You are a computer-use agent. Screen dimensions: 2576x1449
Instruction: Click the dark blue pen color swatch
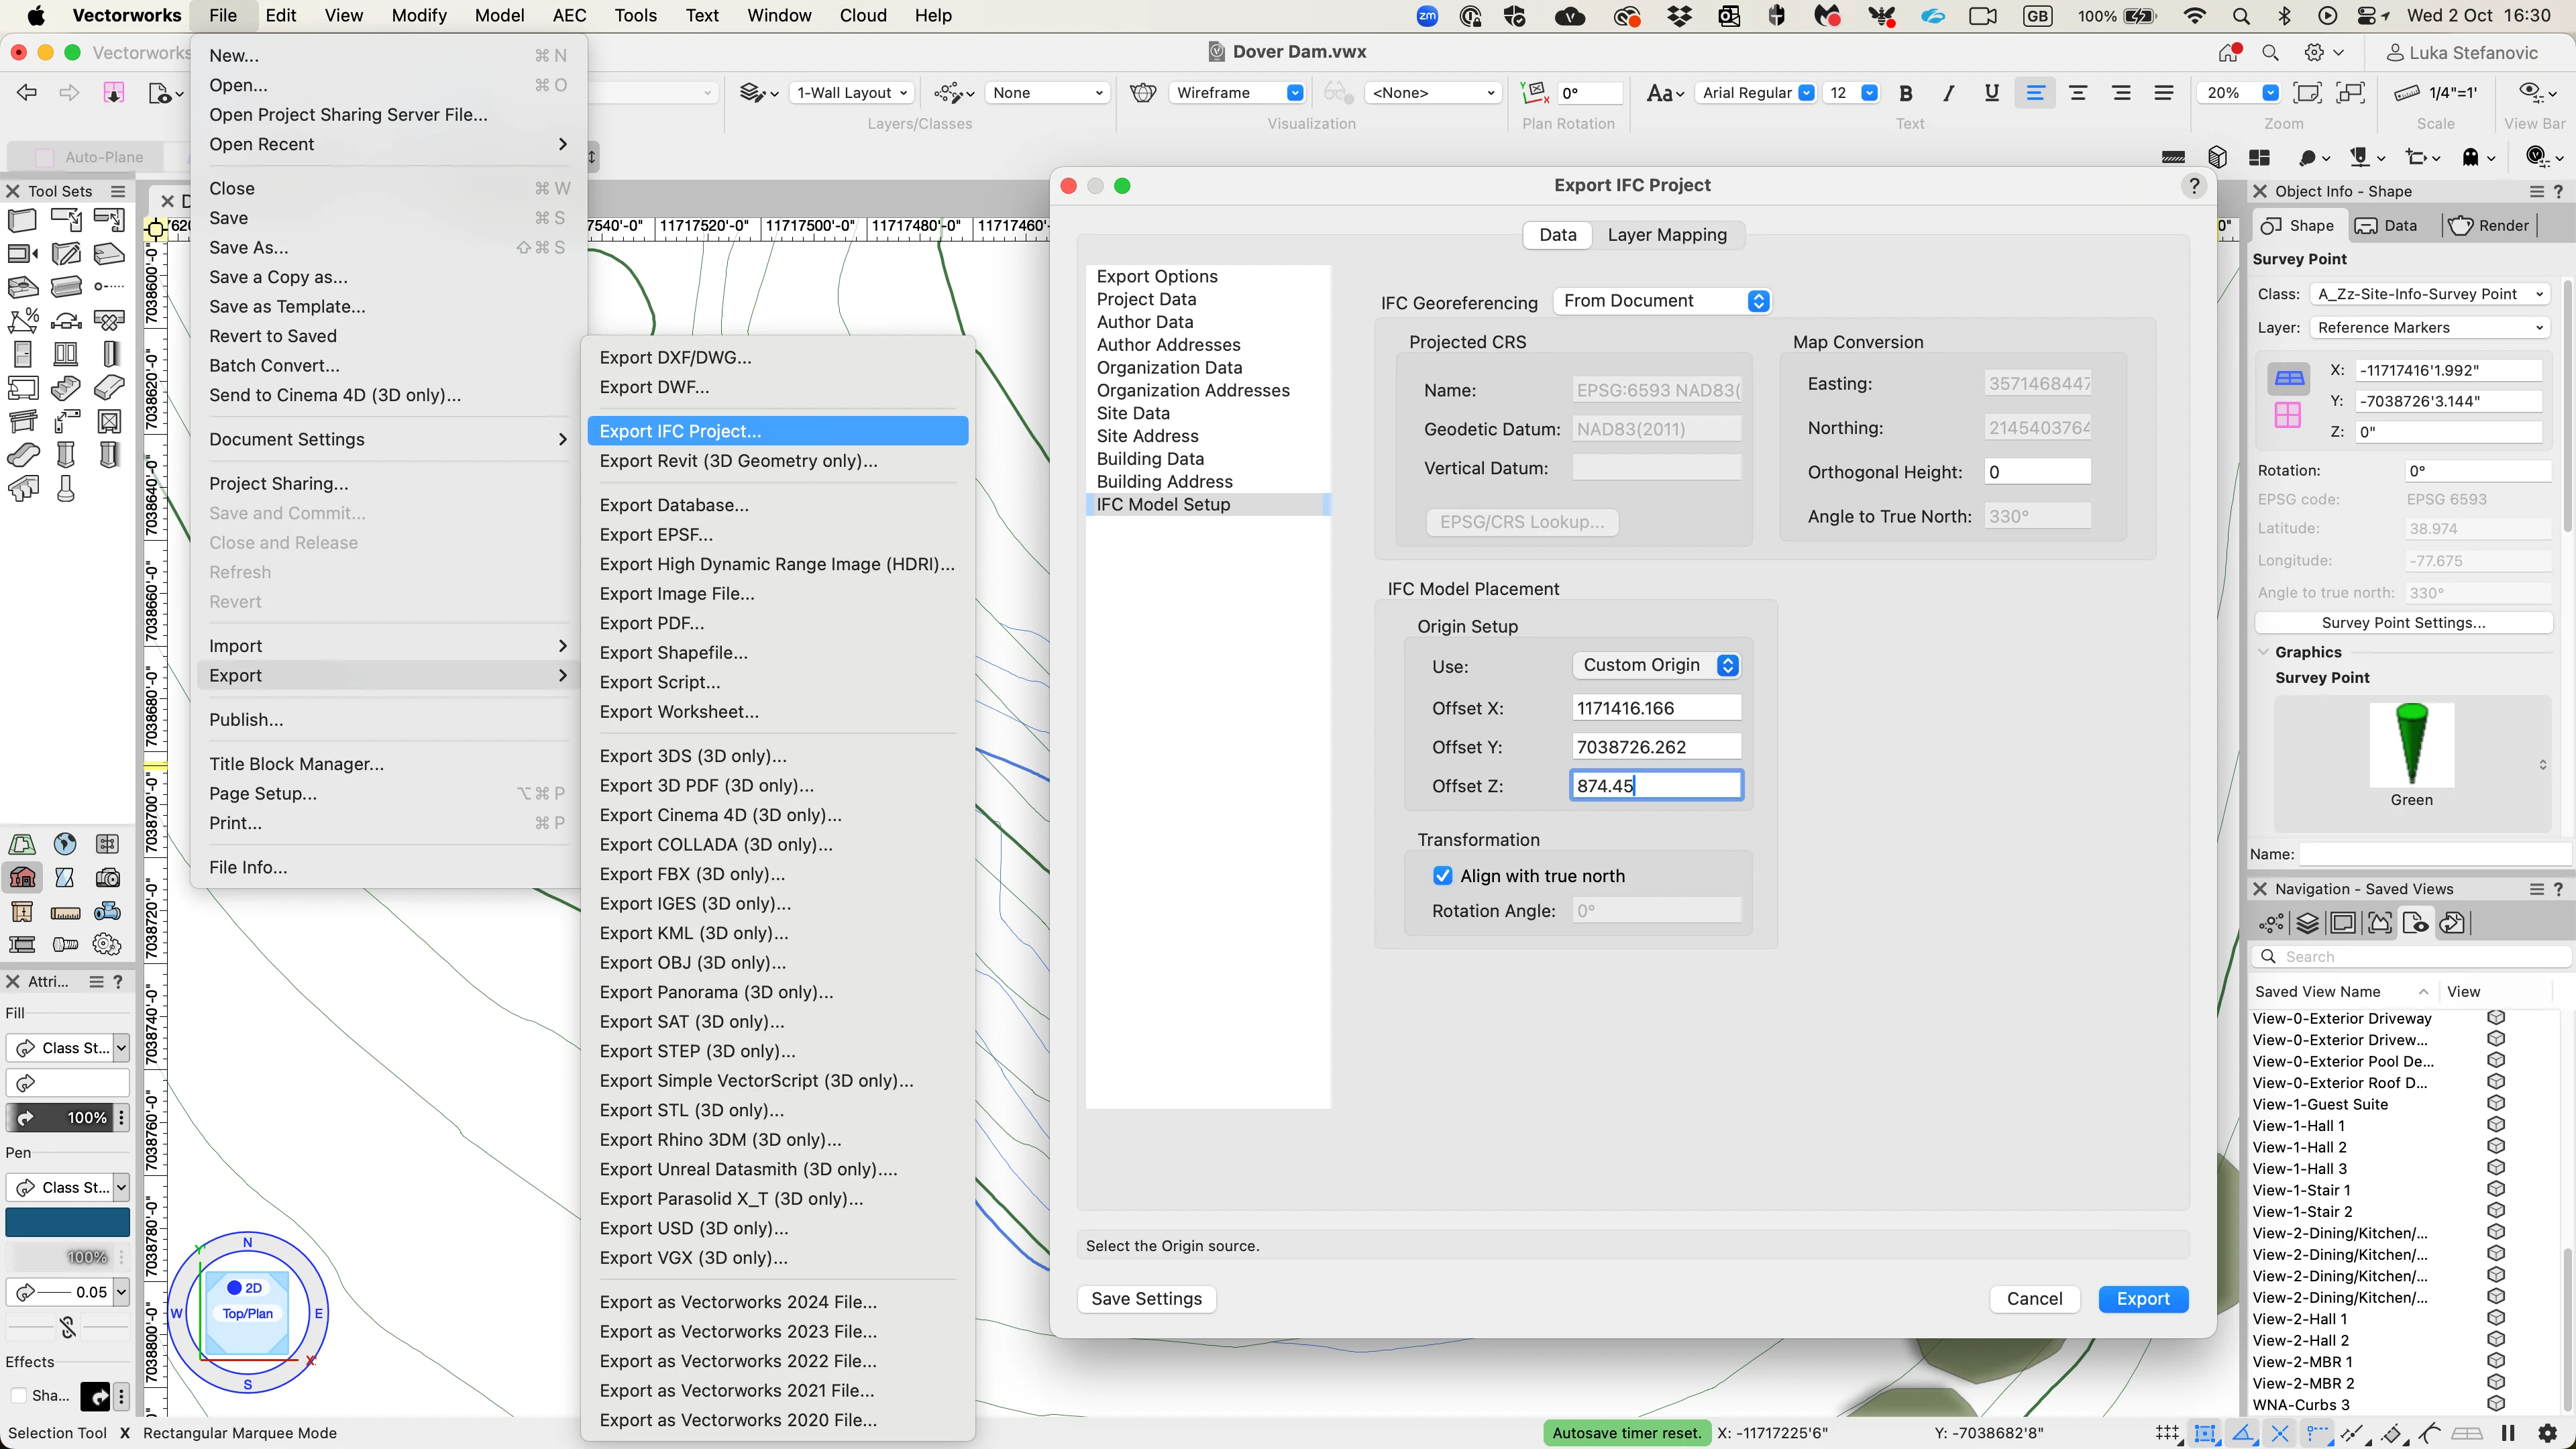(x=68, y=1222)
